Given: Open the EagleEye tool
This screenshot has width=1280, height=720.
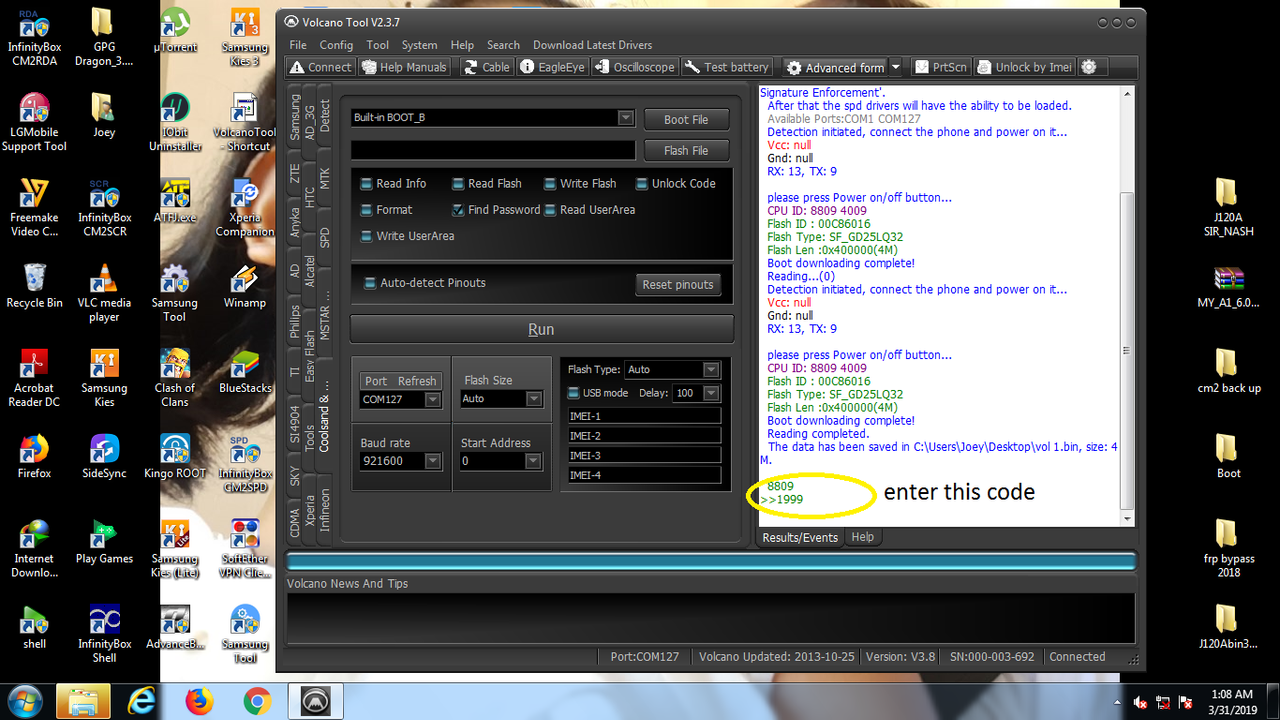Looking at the screenshot, I should point(552,67).
